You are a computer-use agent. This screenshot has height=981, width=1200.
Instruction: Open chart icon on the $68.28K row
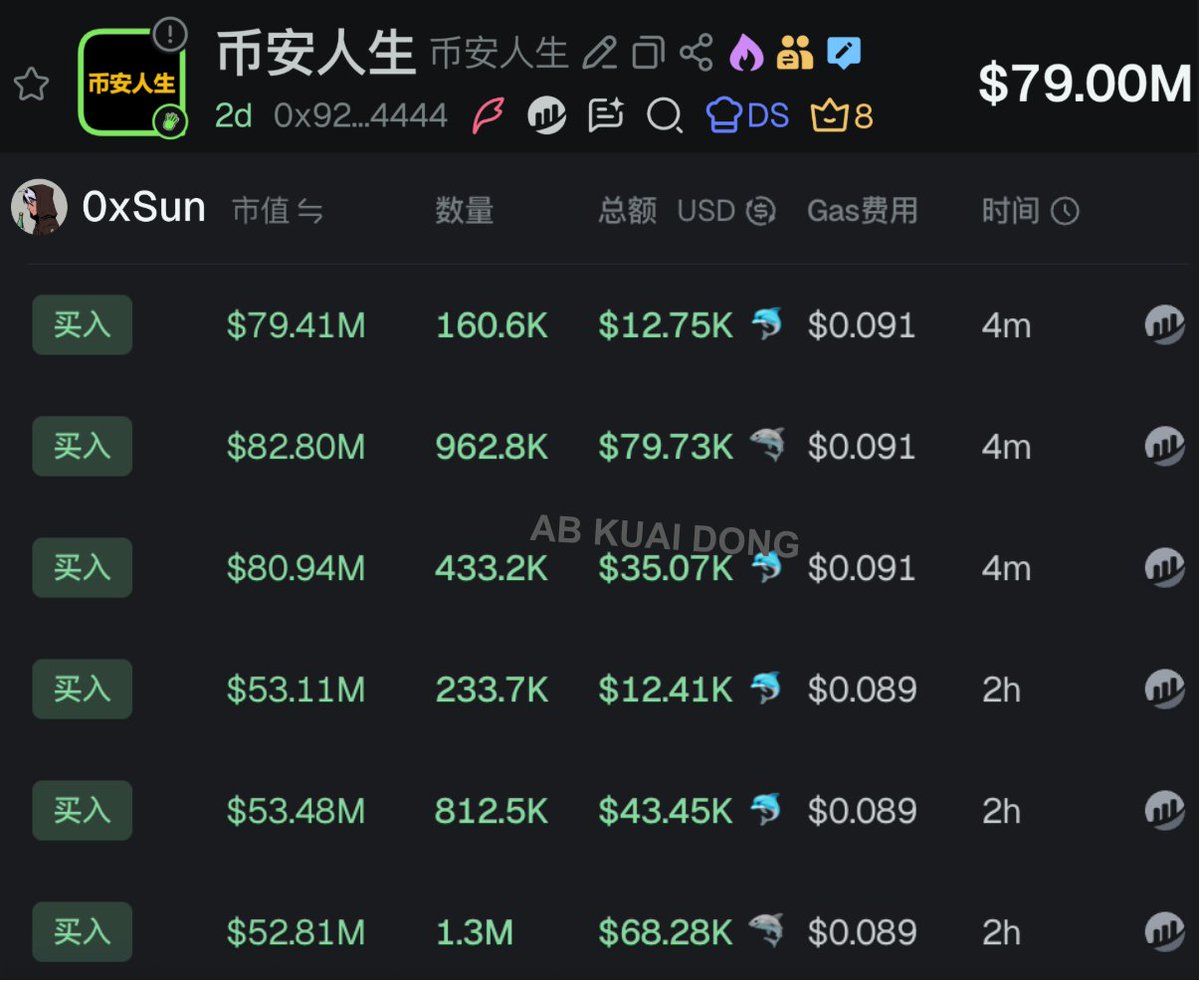pos(1165,932)
